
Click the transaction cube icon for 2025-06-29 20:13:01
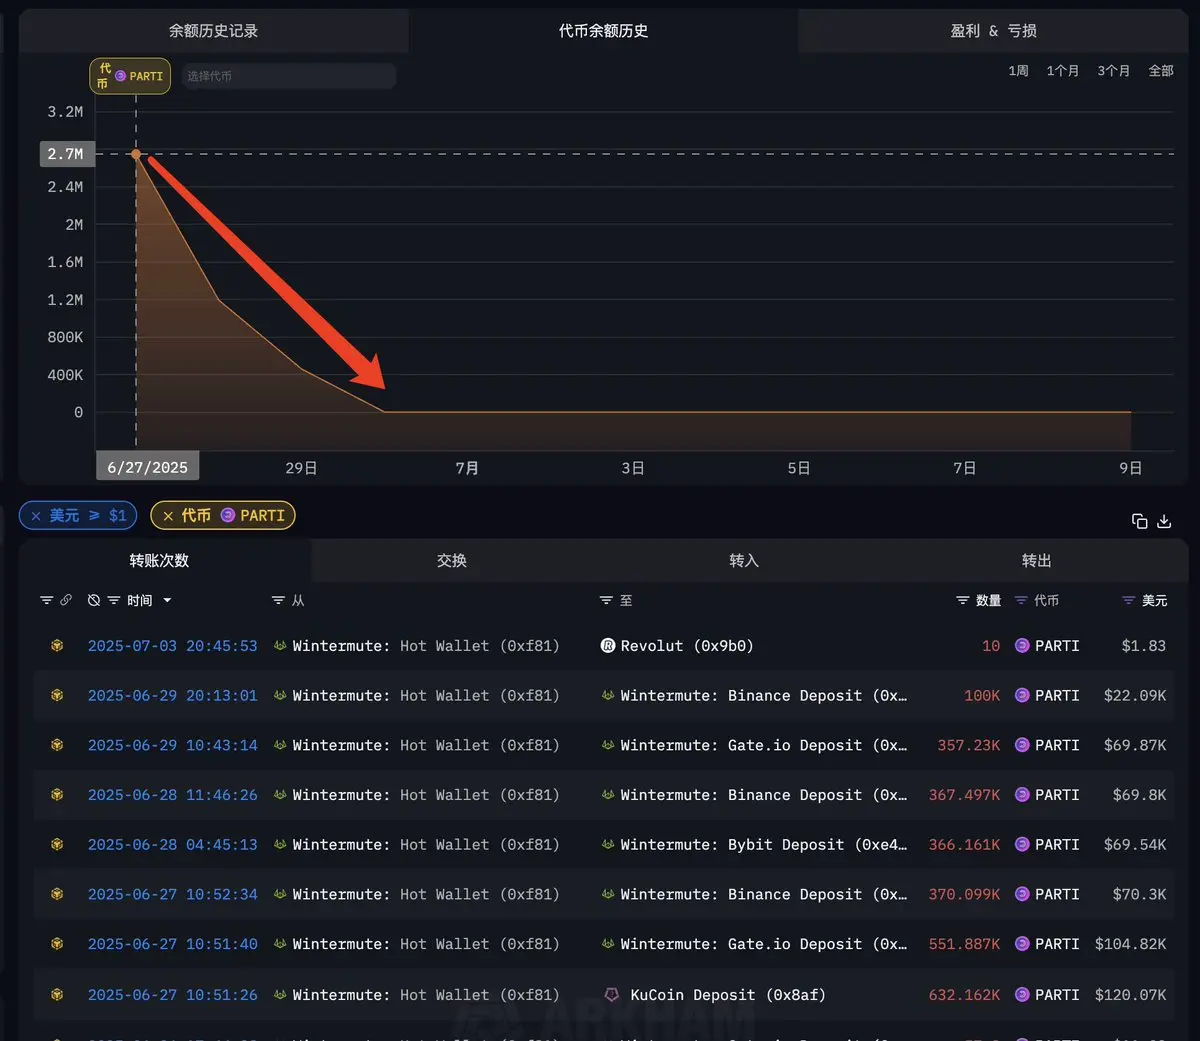click(57, 695)
